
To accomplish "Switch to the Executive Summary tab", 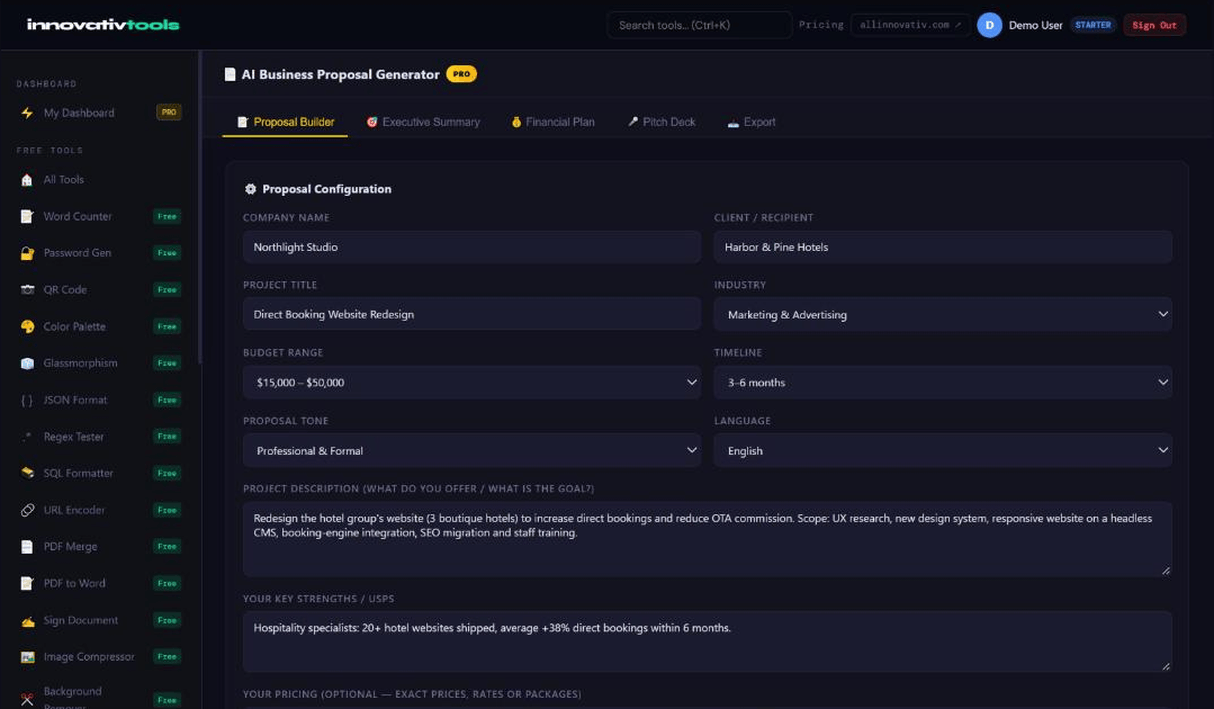I will point(423,122).
